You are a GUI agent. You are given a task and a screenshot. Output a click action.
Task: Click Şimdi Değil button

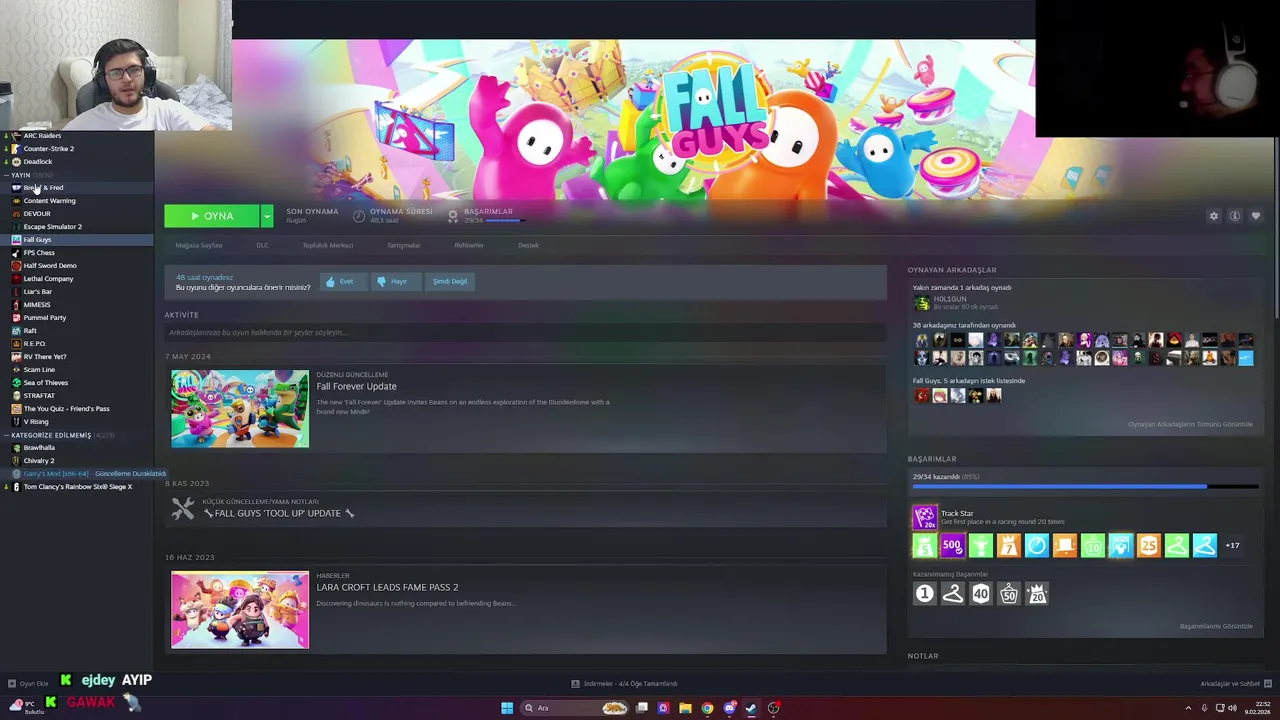click(x=450, y=282)
